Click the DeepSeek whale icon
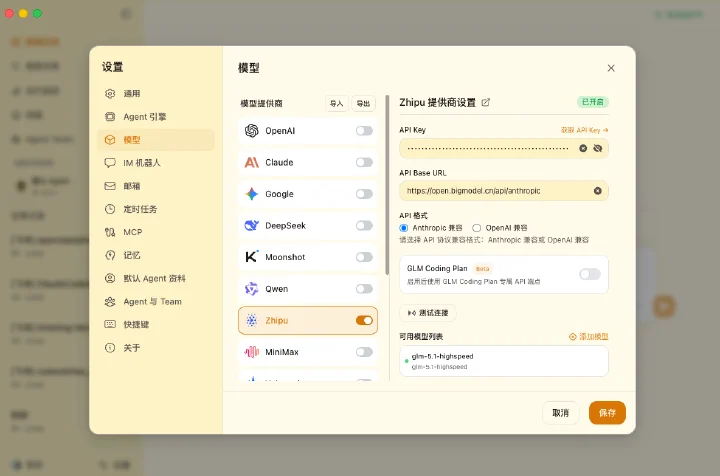This screenshot has height=476, width=720. point(251,225)
